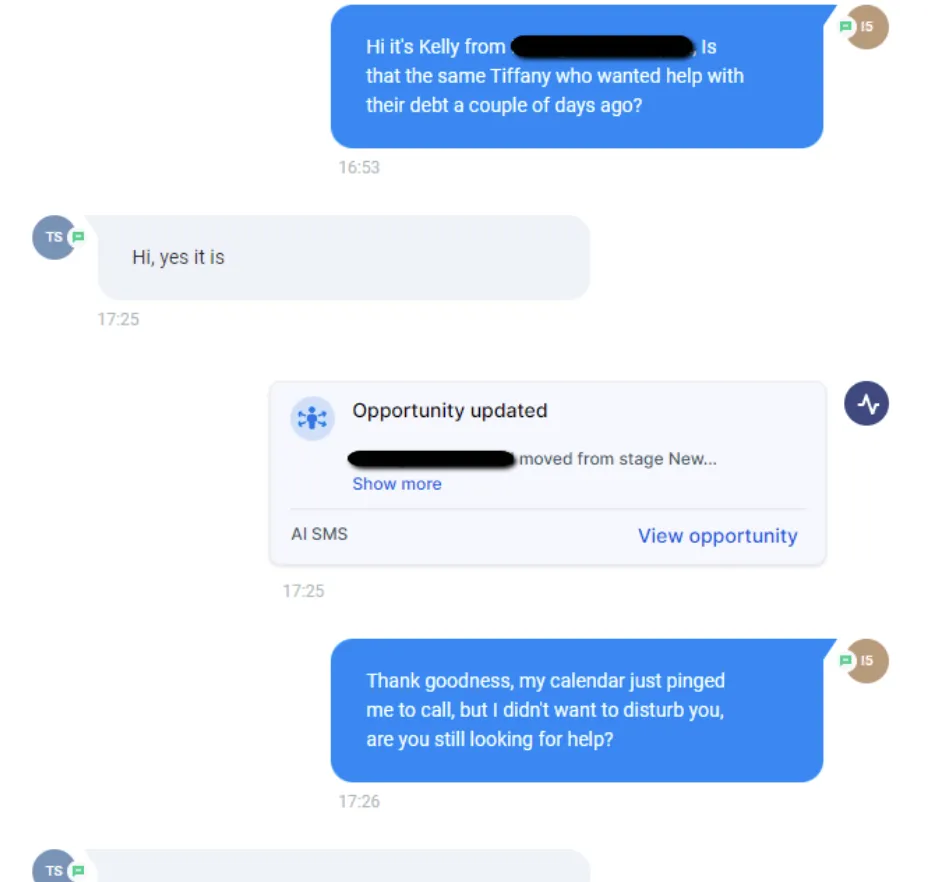Open the View opportunity link

tap(717, 536)
